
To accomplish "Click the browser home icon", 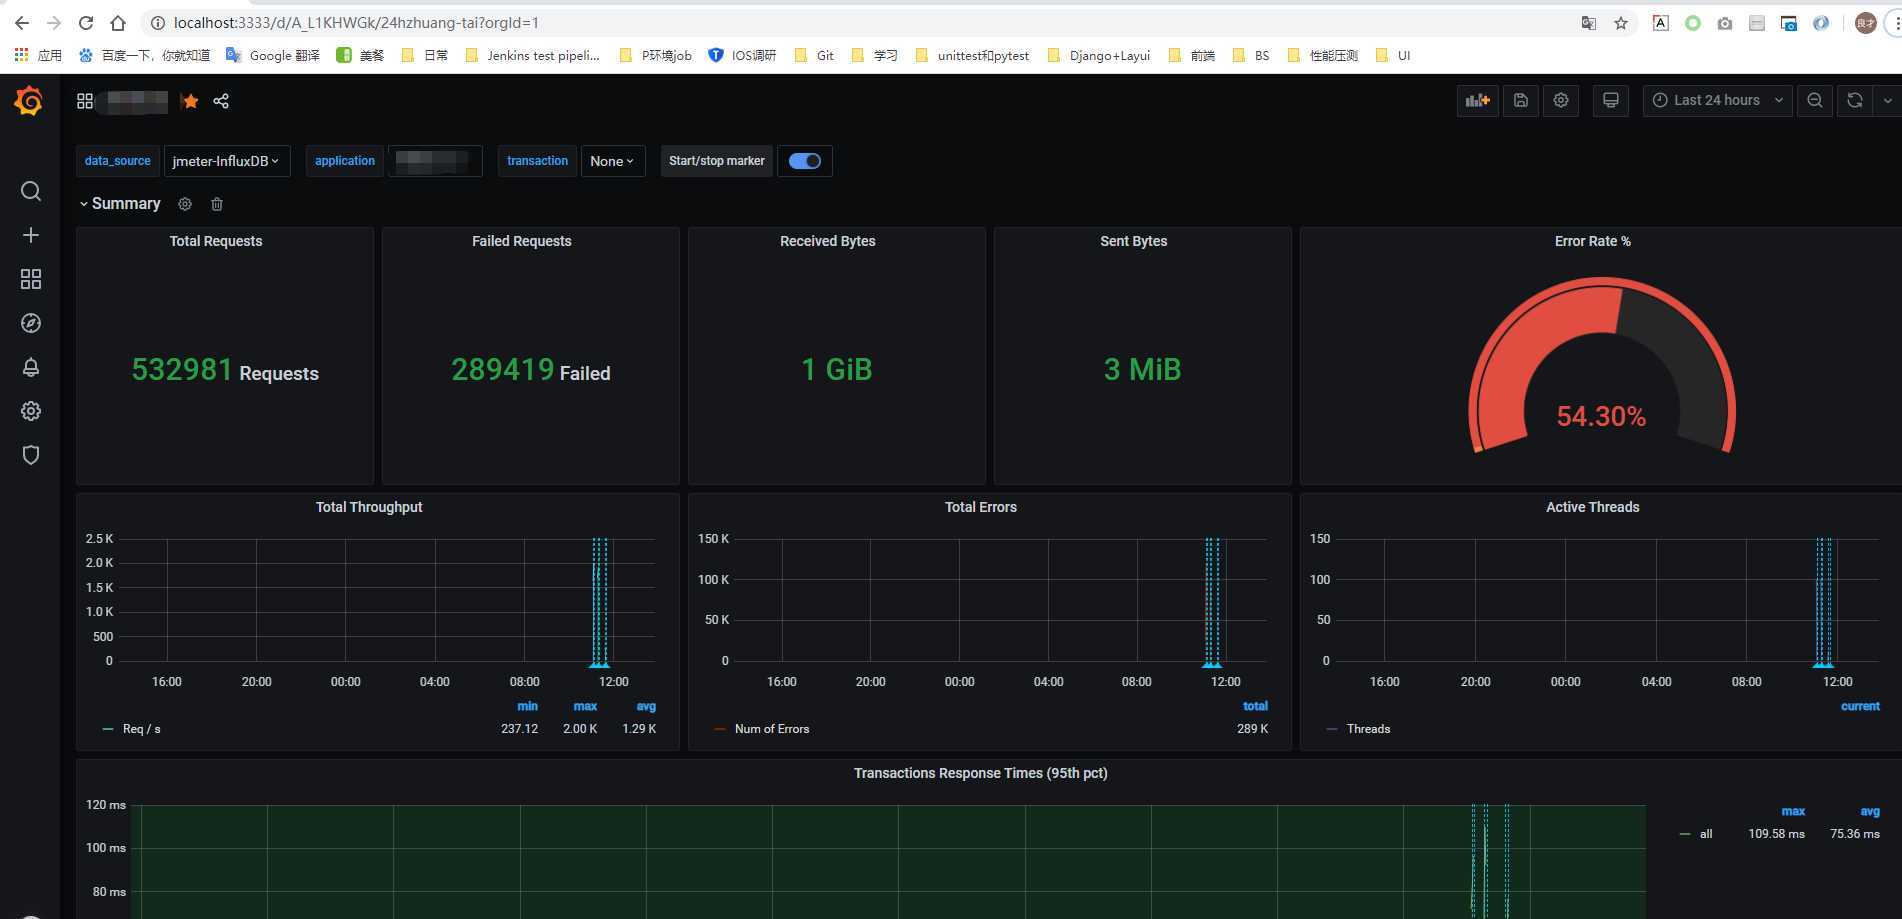I will point(118,23).
